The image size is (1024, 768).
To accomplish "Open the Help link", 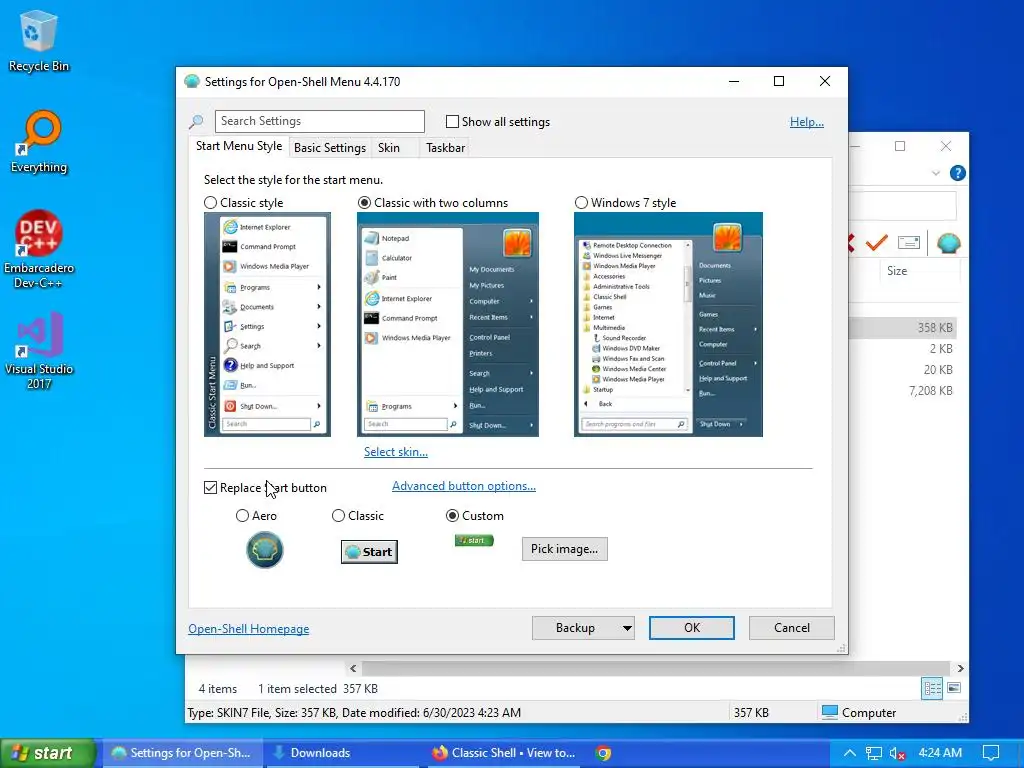I will coord(807,121).
